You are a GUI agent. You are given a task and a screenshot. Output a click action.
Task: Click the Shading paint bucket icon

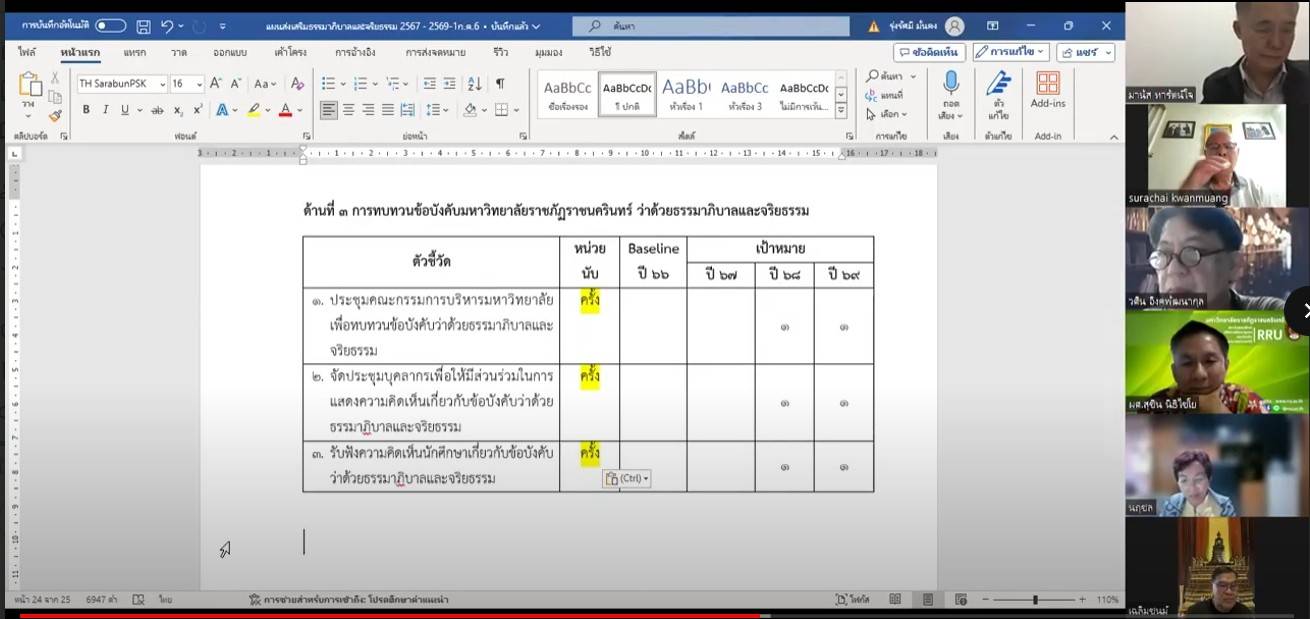(471, 110)
